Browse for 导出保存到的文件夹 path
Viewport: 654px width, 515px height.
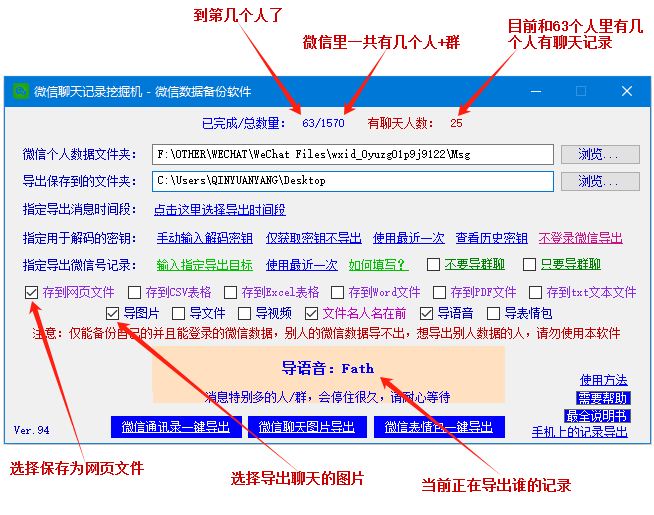pyautogui.click(x=600, y=181)
